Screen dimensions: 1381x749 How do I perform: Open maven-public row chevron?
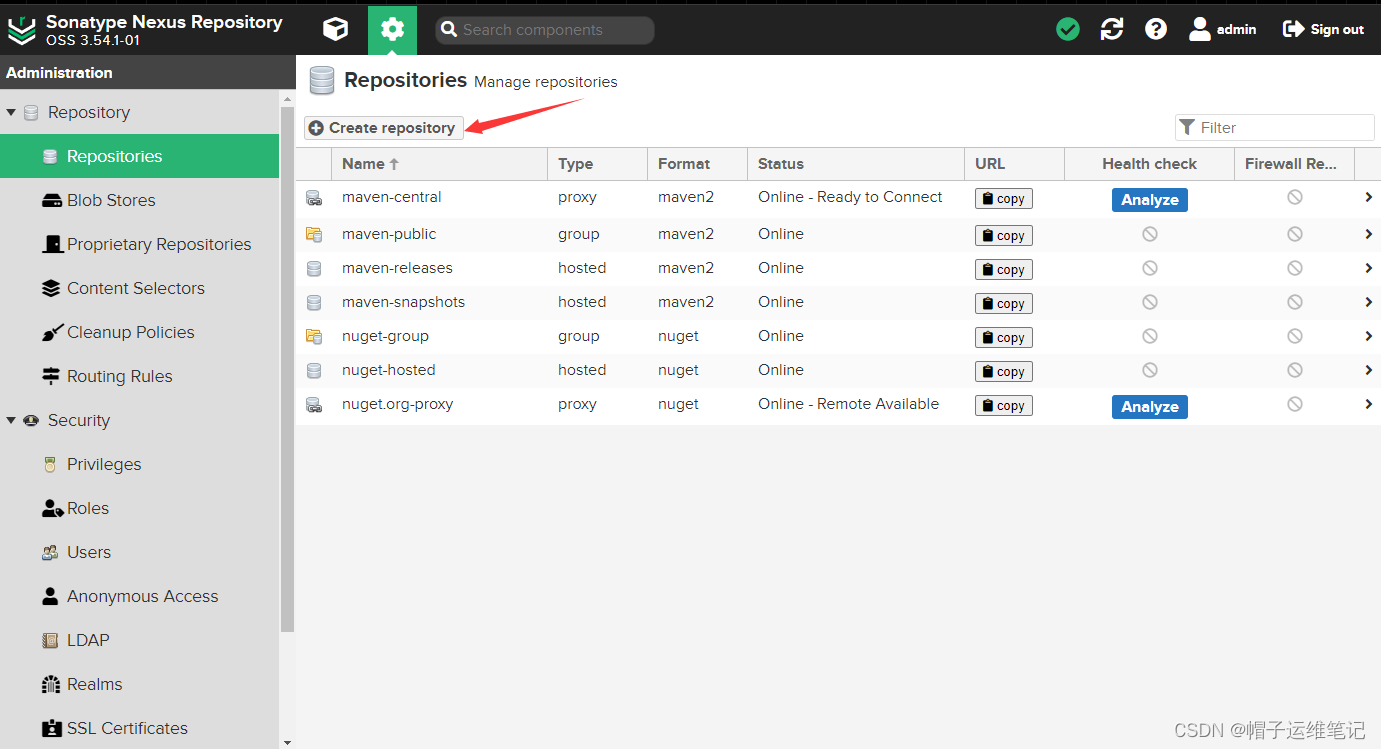(1368, 234)
